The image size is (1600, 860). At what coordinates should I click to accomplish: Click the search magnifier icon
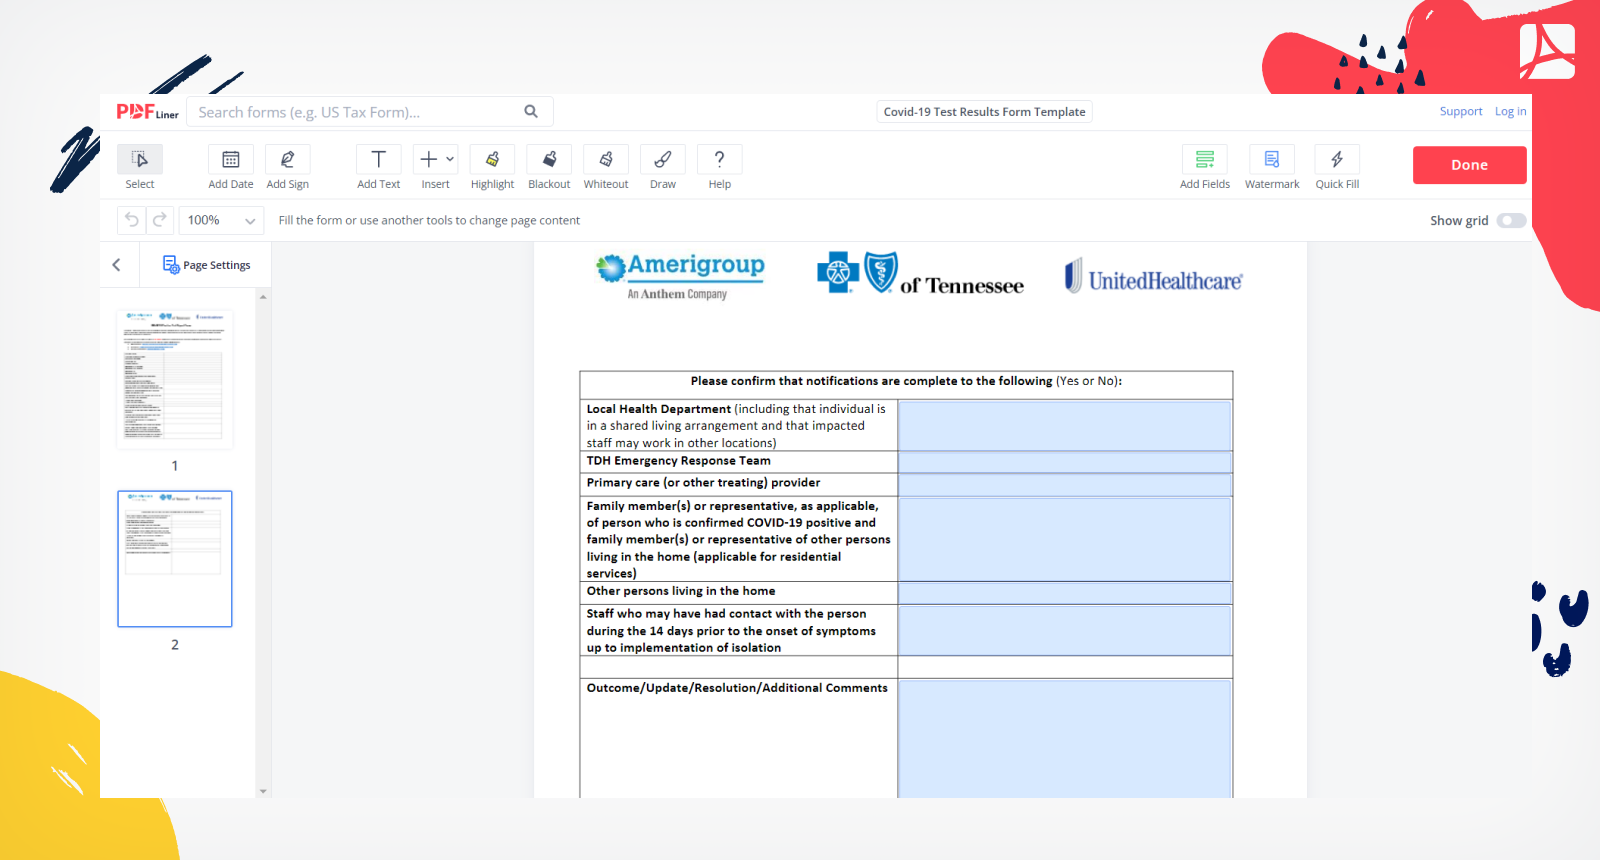(x=531, y=111)
